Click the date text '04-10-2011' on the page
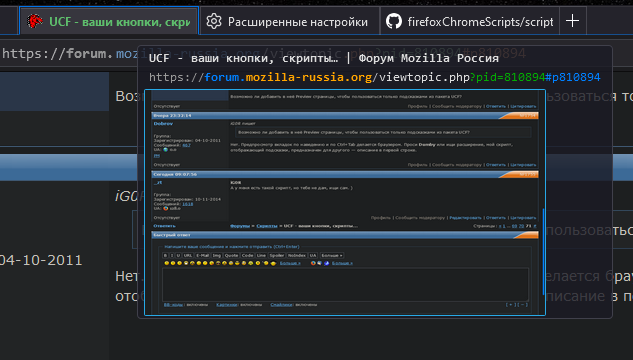This screenshot has width=633, height=360. [41, 260]
